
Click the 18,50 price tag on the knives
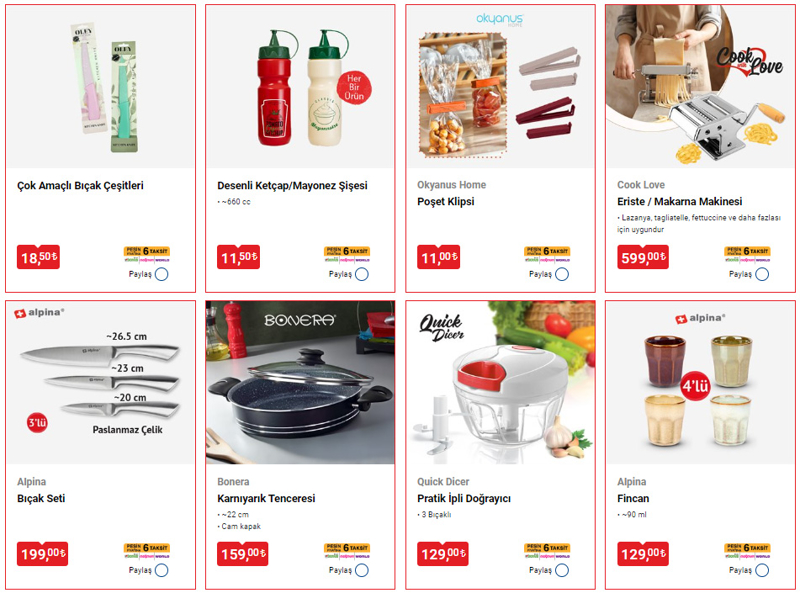click(x=38, y=257)
